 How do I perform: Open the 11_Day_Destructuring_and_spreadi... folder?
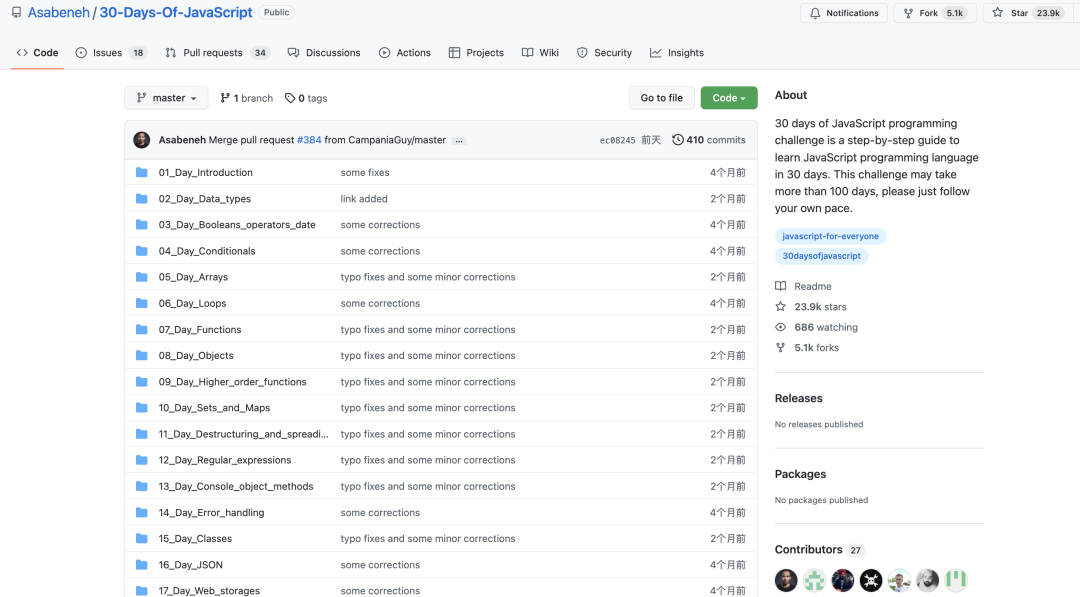coord(243,434)
